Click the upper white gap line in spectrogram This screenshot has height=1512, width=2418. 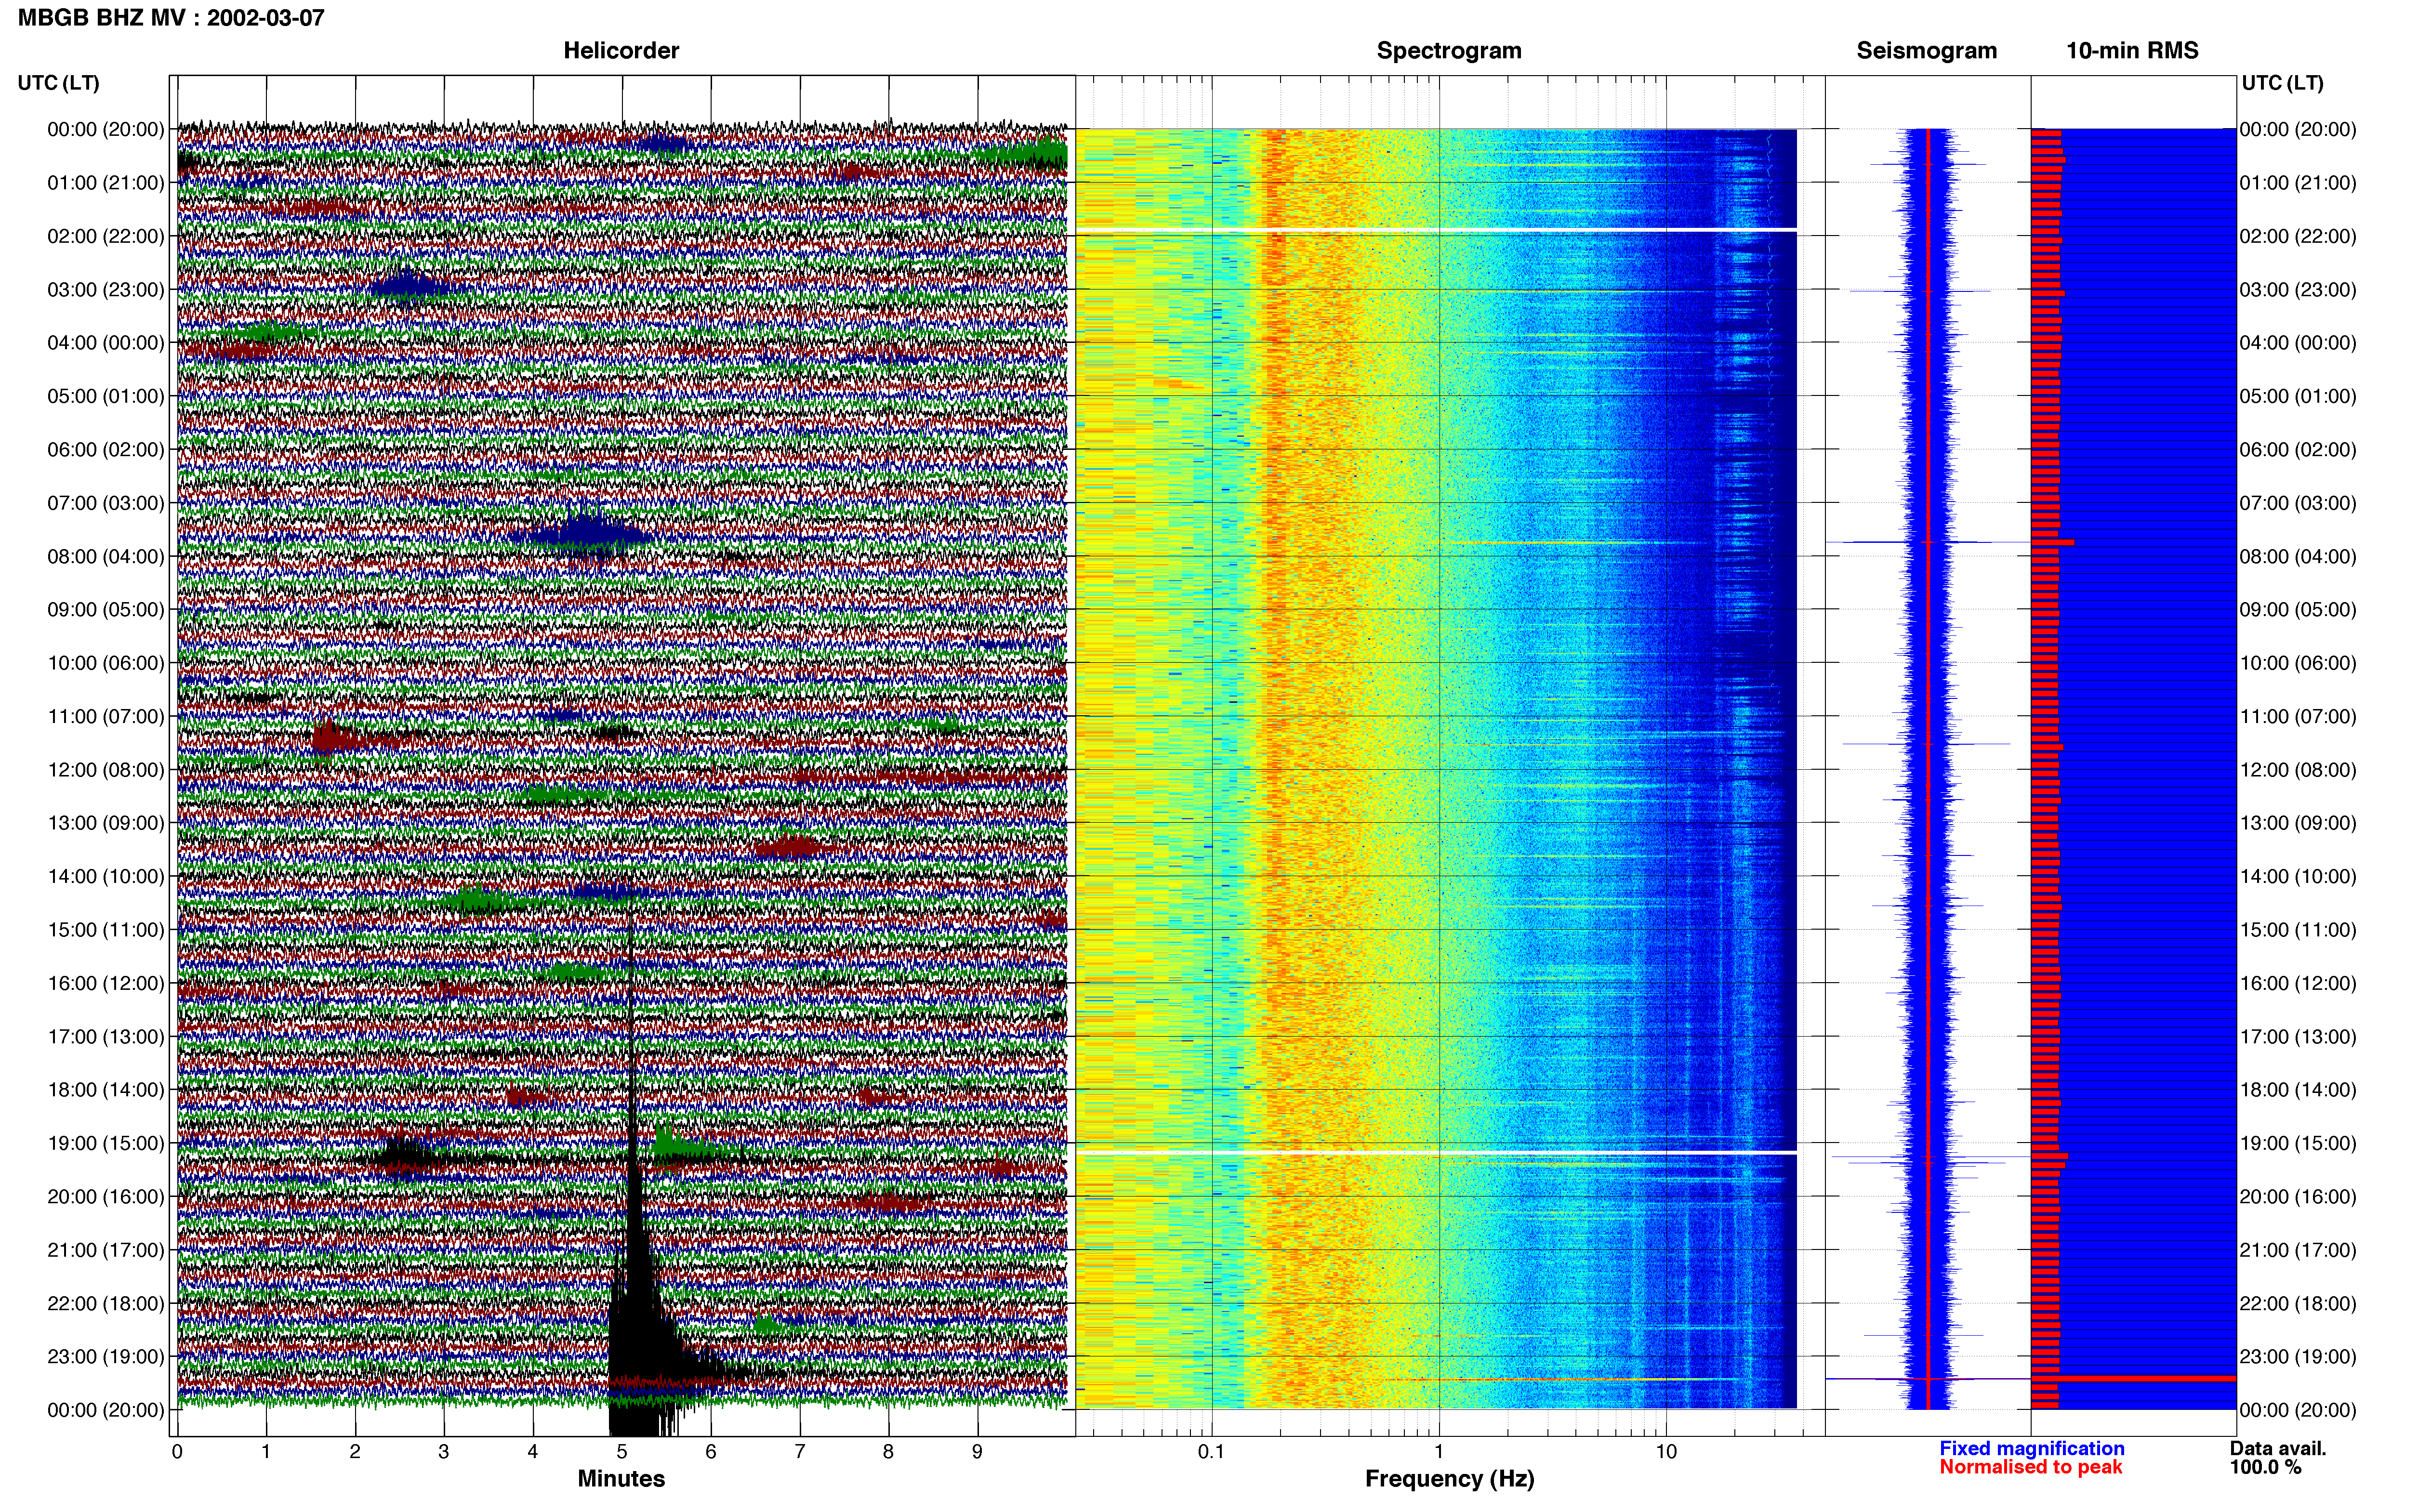pos(1436,230)
